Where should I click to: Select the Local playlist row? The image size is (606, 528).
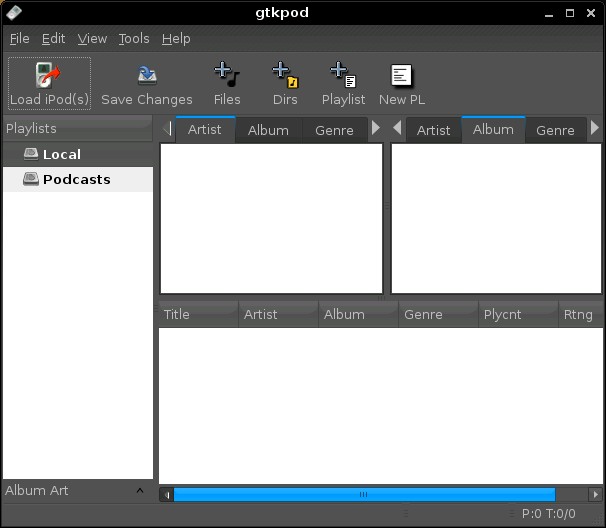(77, 154)
